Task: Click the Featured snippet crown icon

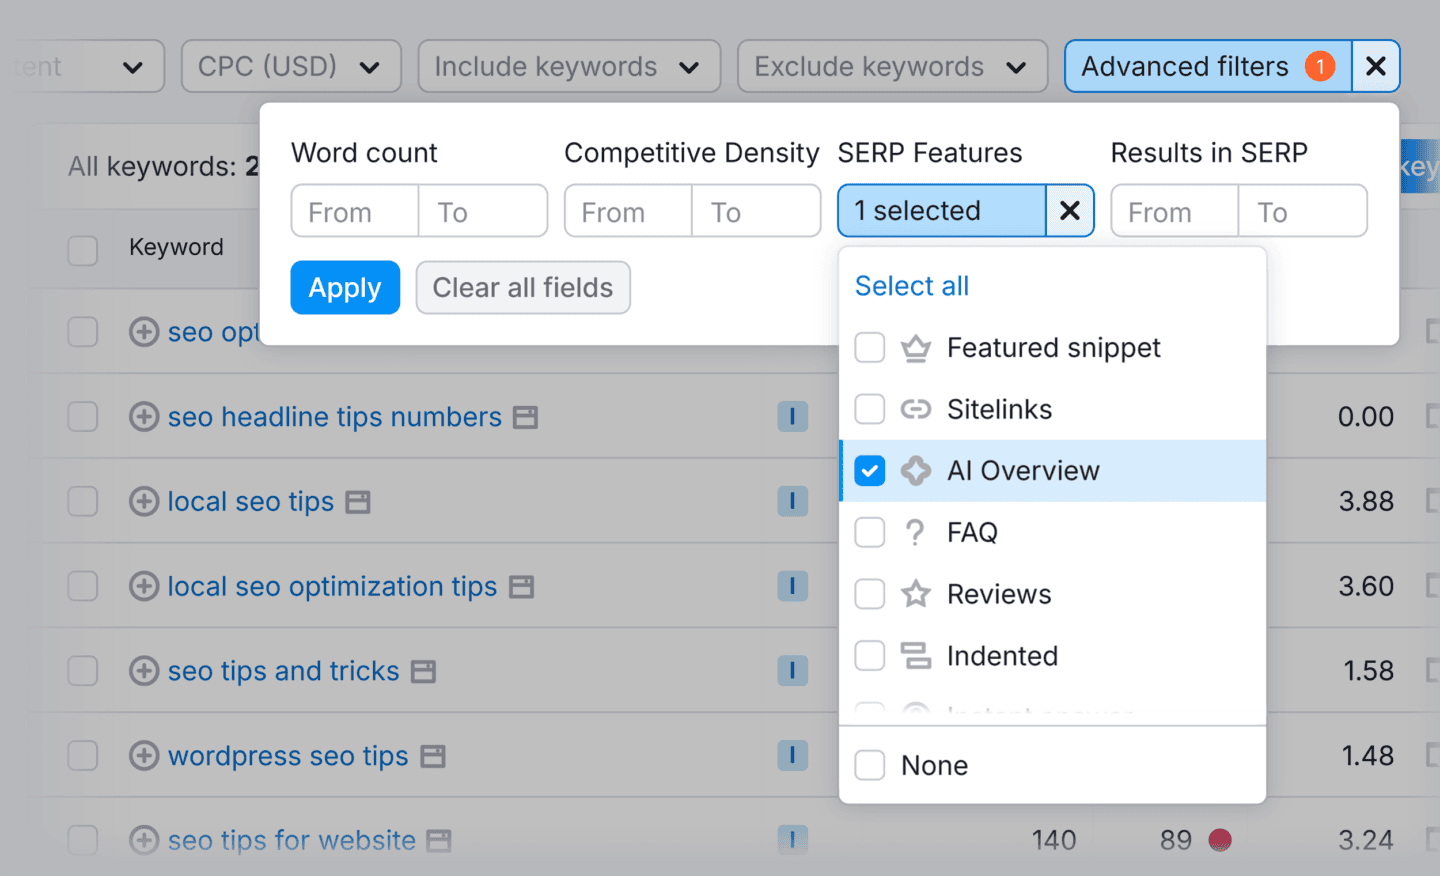Action: (916, 347)
